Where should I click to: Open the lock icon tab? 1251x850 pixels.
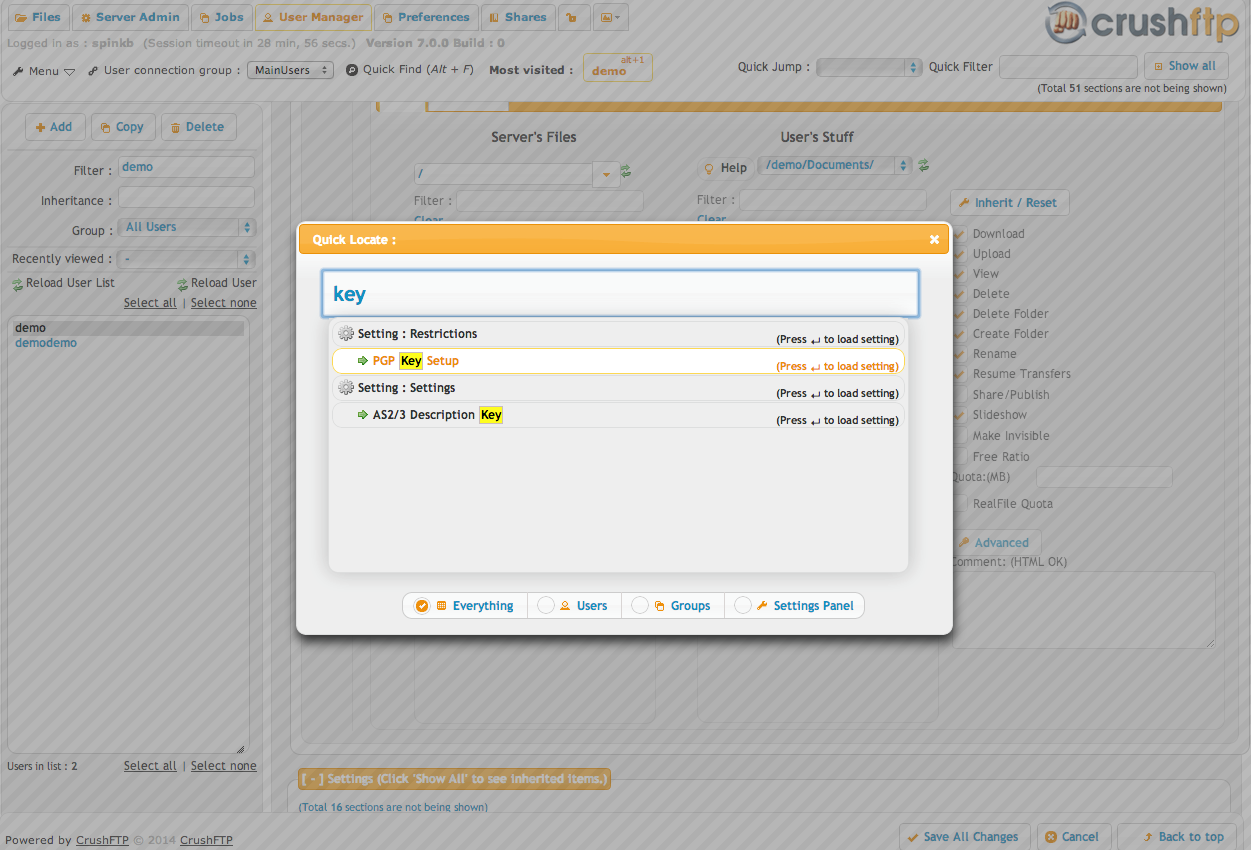click(x=573, y=17)
